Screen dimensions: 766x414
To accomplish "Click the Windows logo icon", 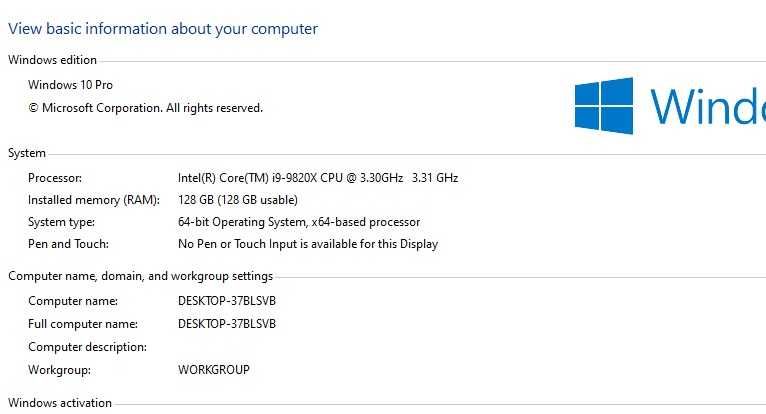I will 604,106.
